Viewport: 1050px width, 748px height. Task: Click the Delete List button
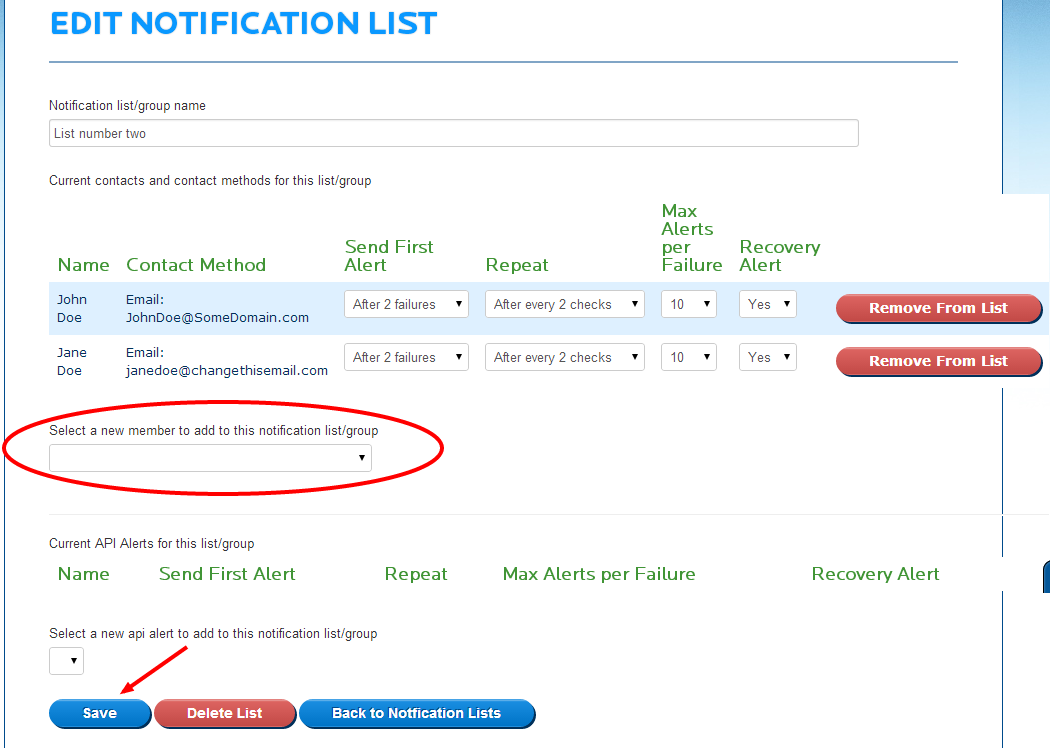(x=225, y=713)
